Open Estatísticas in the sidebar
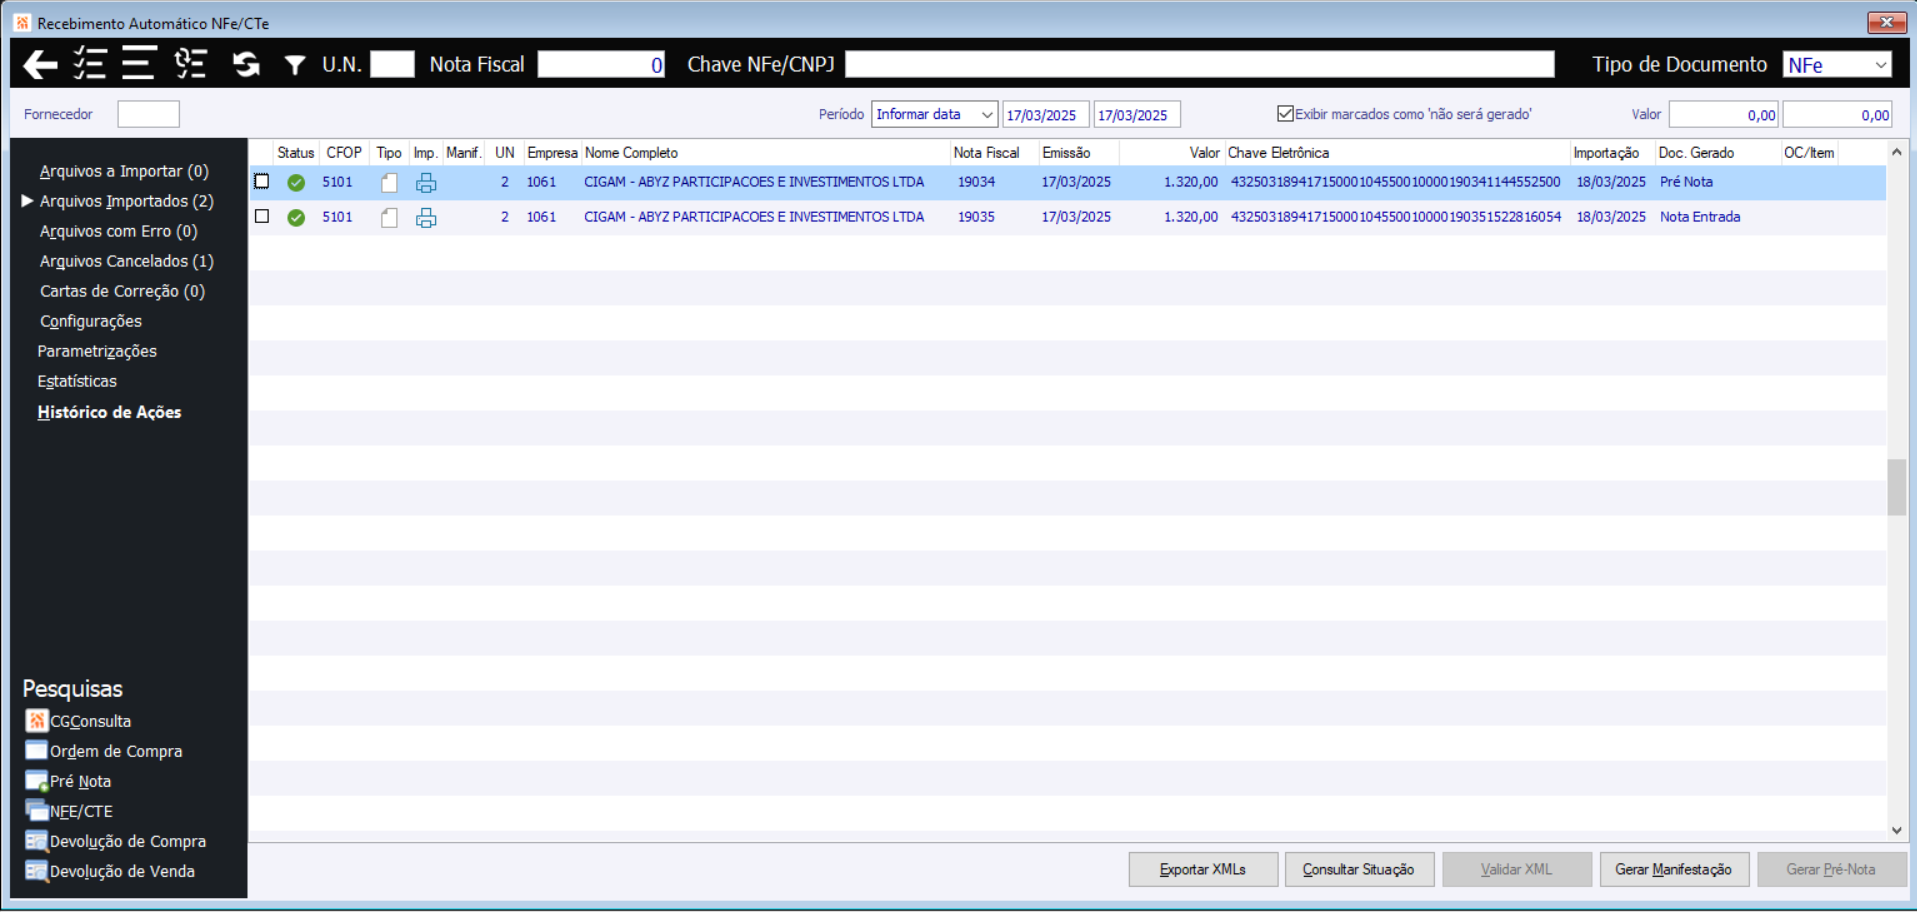This screenshot has height=912, width=1917. (77, 381)
